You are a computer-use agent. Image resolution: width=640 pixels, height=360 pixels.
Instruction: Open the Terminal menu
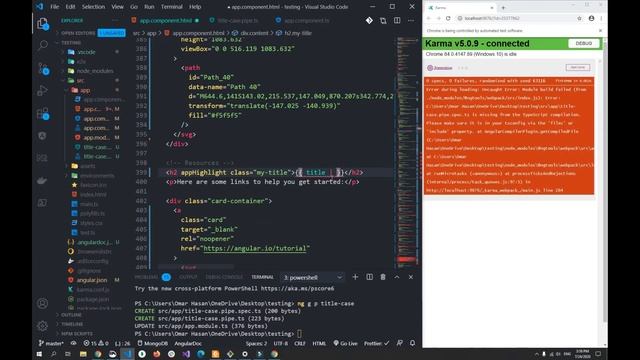click(171, 7)
